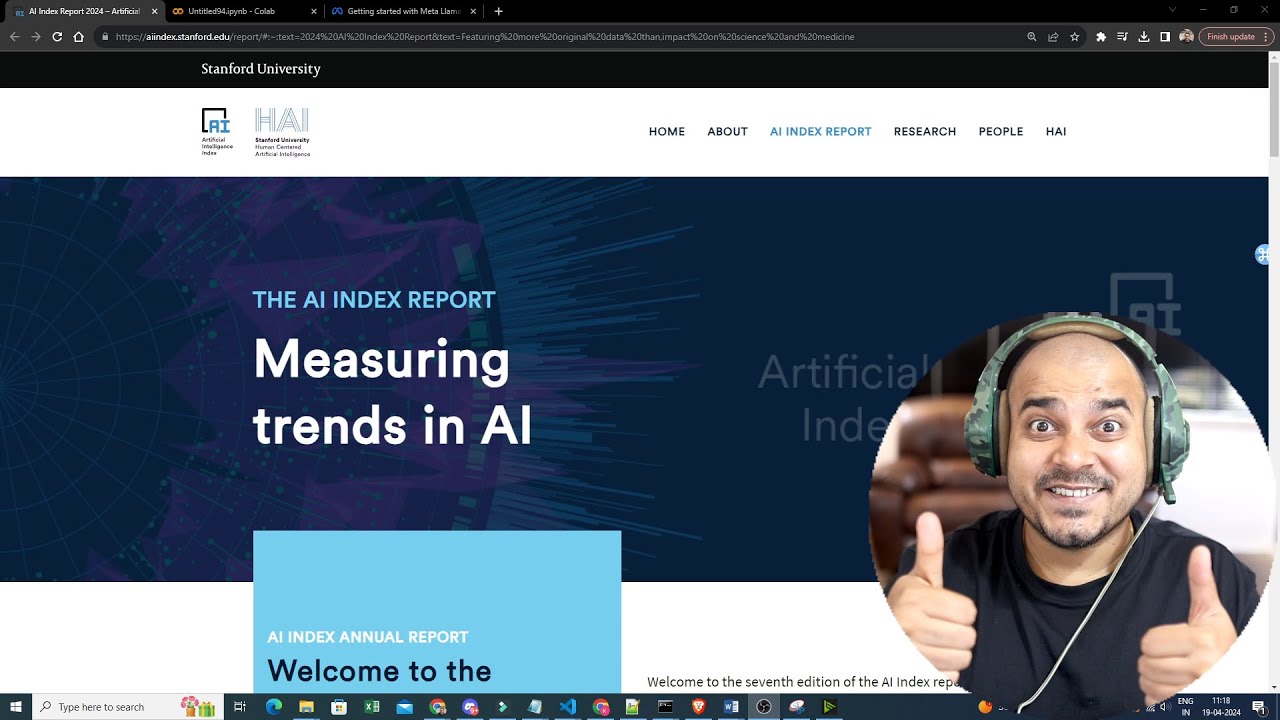Click the Finish update button
This screenshot has height=720, width=1280.
click(x=1236, y=37)
